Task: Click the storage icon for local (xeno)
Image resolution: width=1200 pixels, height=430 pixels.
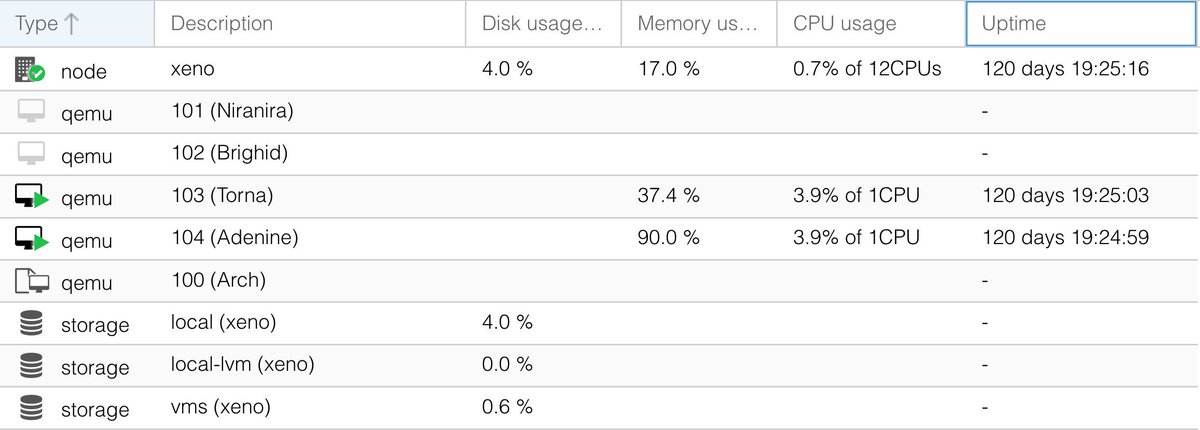Action: click(31, 324)
